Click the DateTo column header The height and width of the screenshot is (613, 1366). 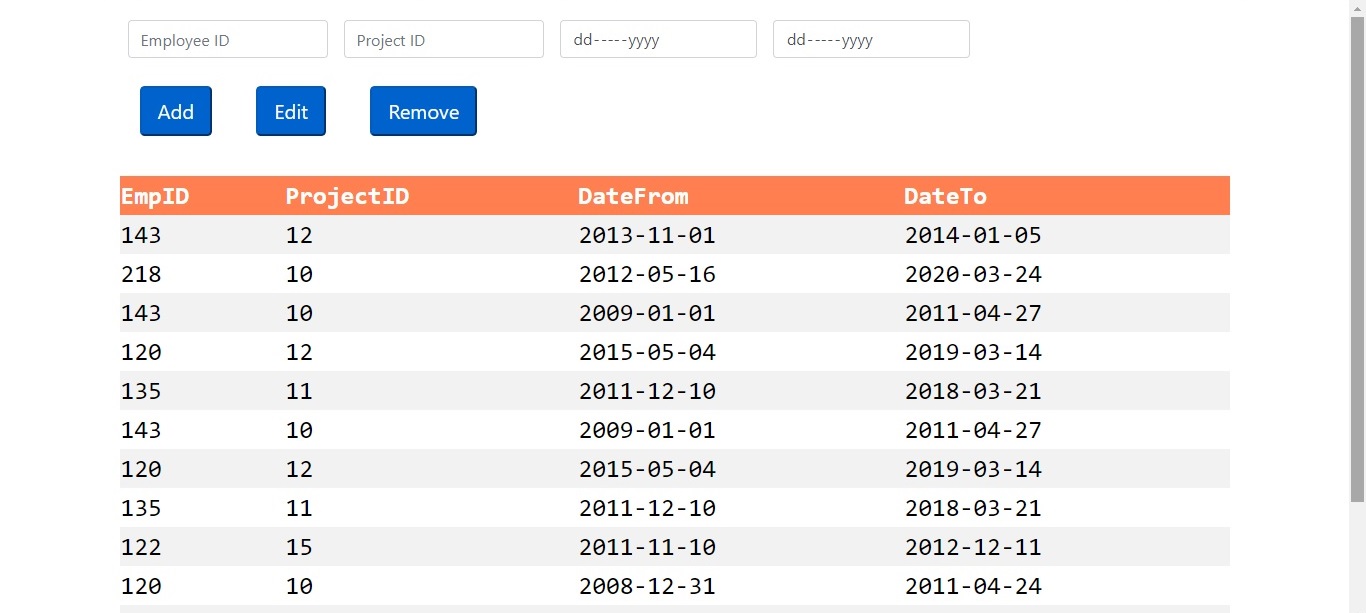[x=945, y=196]
